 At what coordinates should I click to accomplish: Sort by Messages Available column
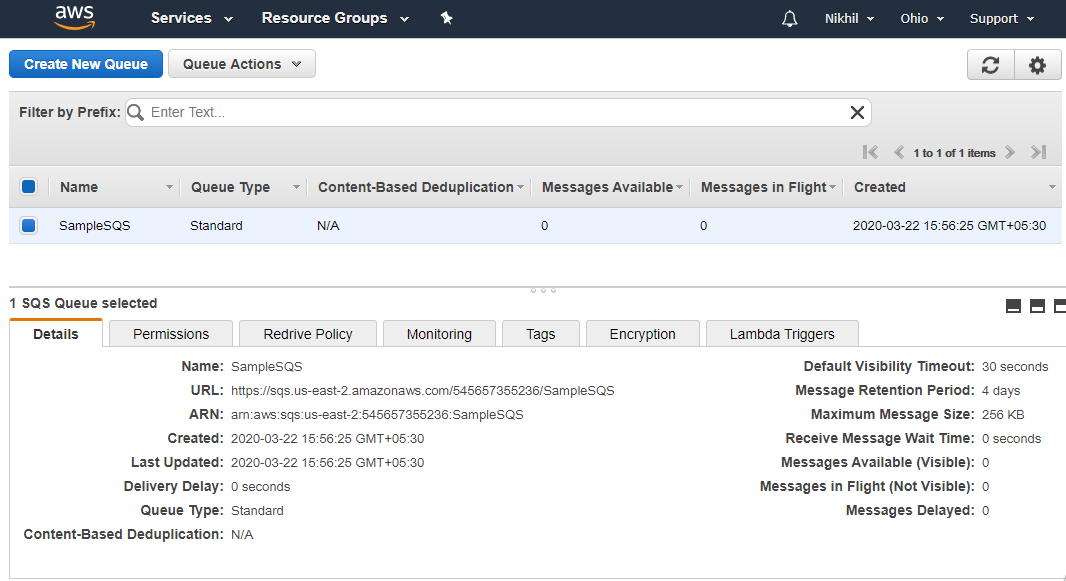[x=611, y=187]
